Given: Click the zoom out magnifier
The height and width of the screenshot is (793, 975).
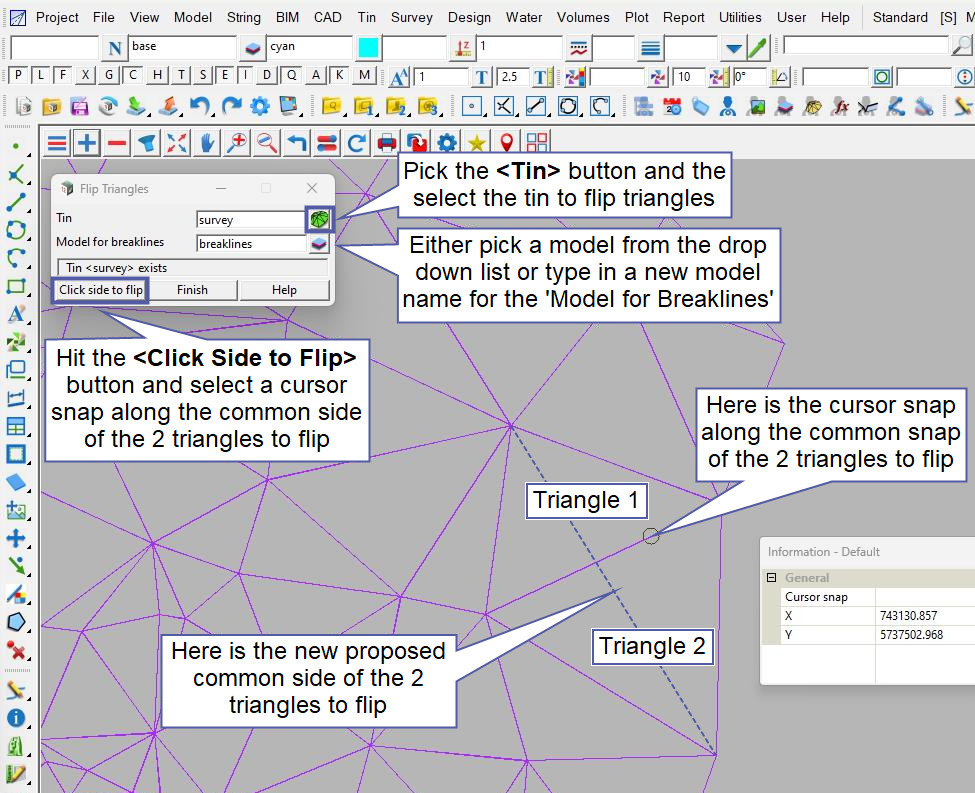Looking at the screenshot, I should click(x=267, y=144).
